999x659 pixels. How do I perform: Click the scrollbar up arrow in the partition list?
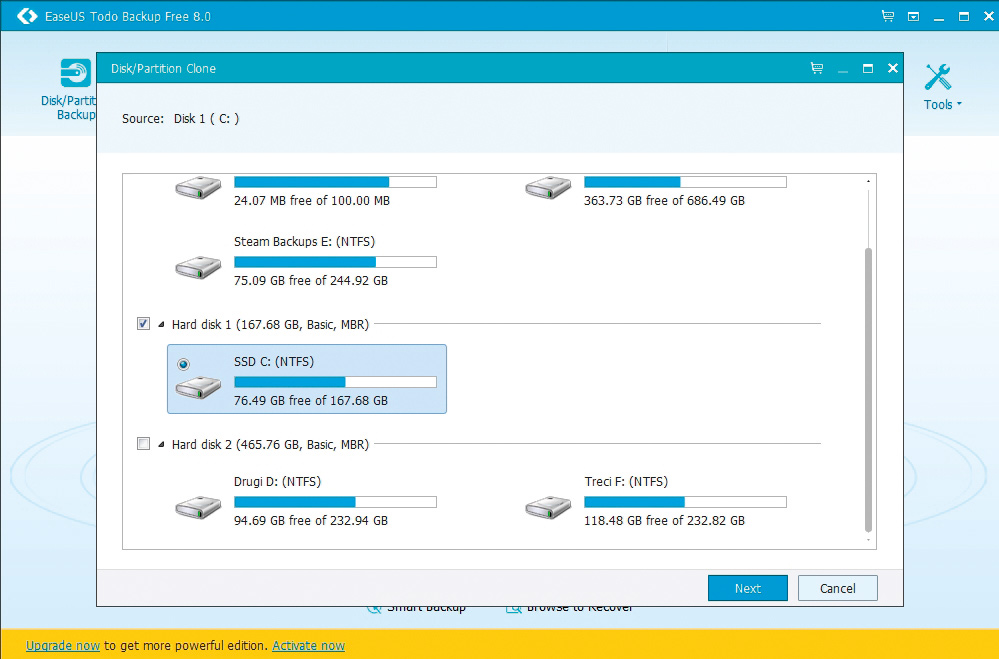868,182
